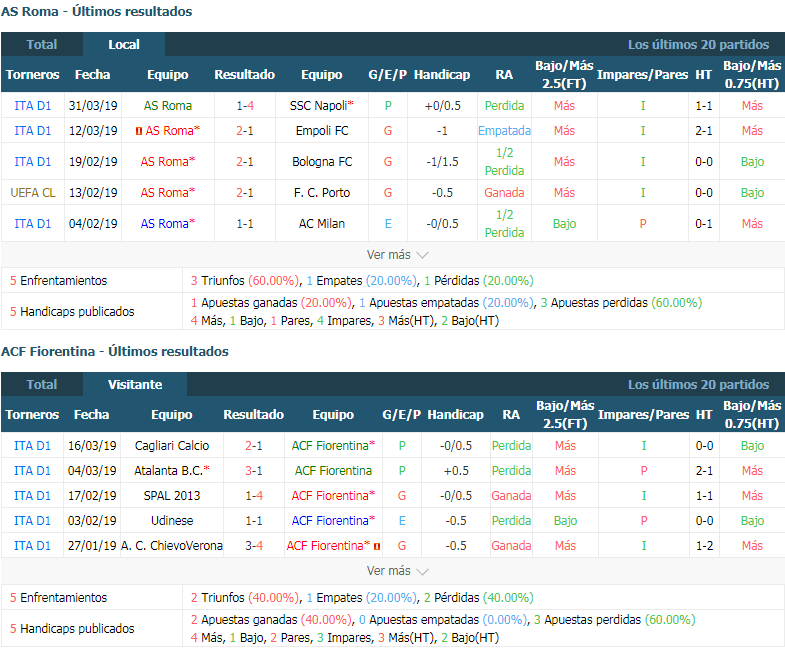The width and height of the screenshot is (785, 650).
Task: Select the 1-2 HT cell on ChievoVerona row
Action: pos(704,546)
